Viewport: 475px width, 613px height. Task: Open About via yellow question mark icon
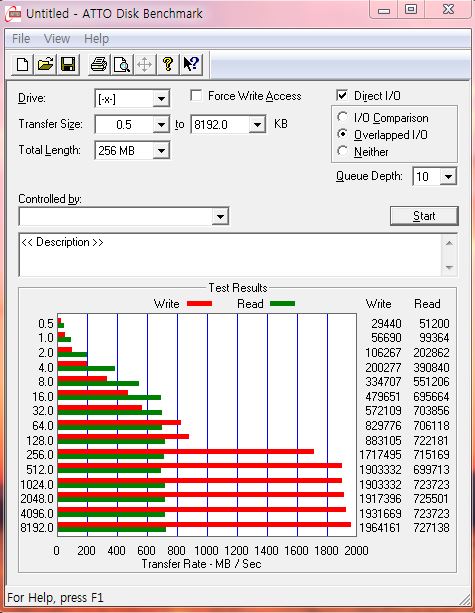tap(168, 64)
